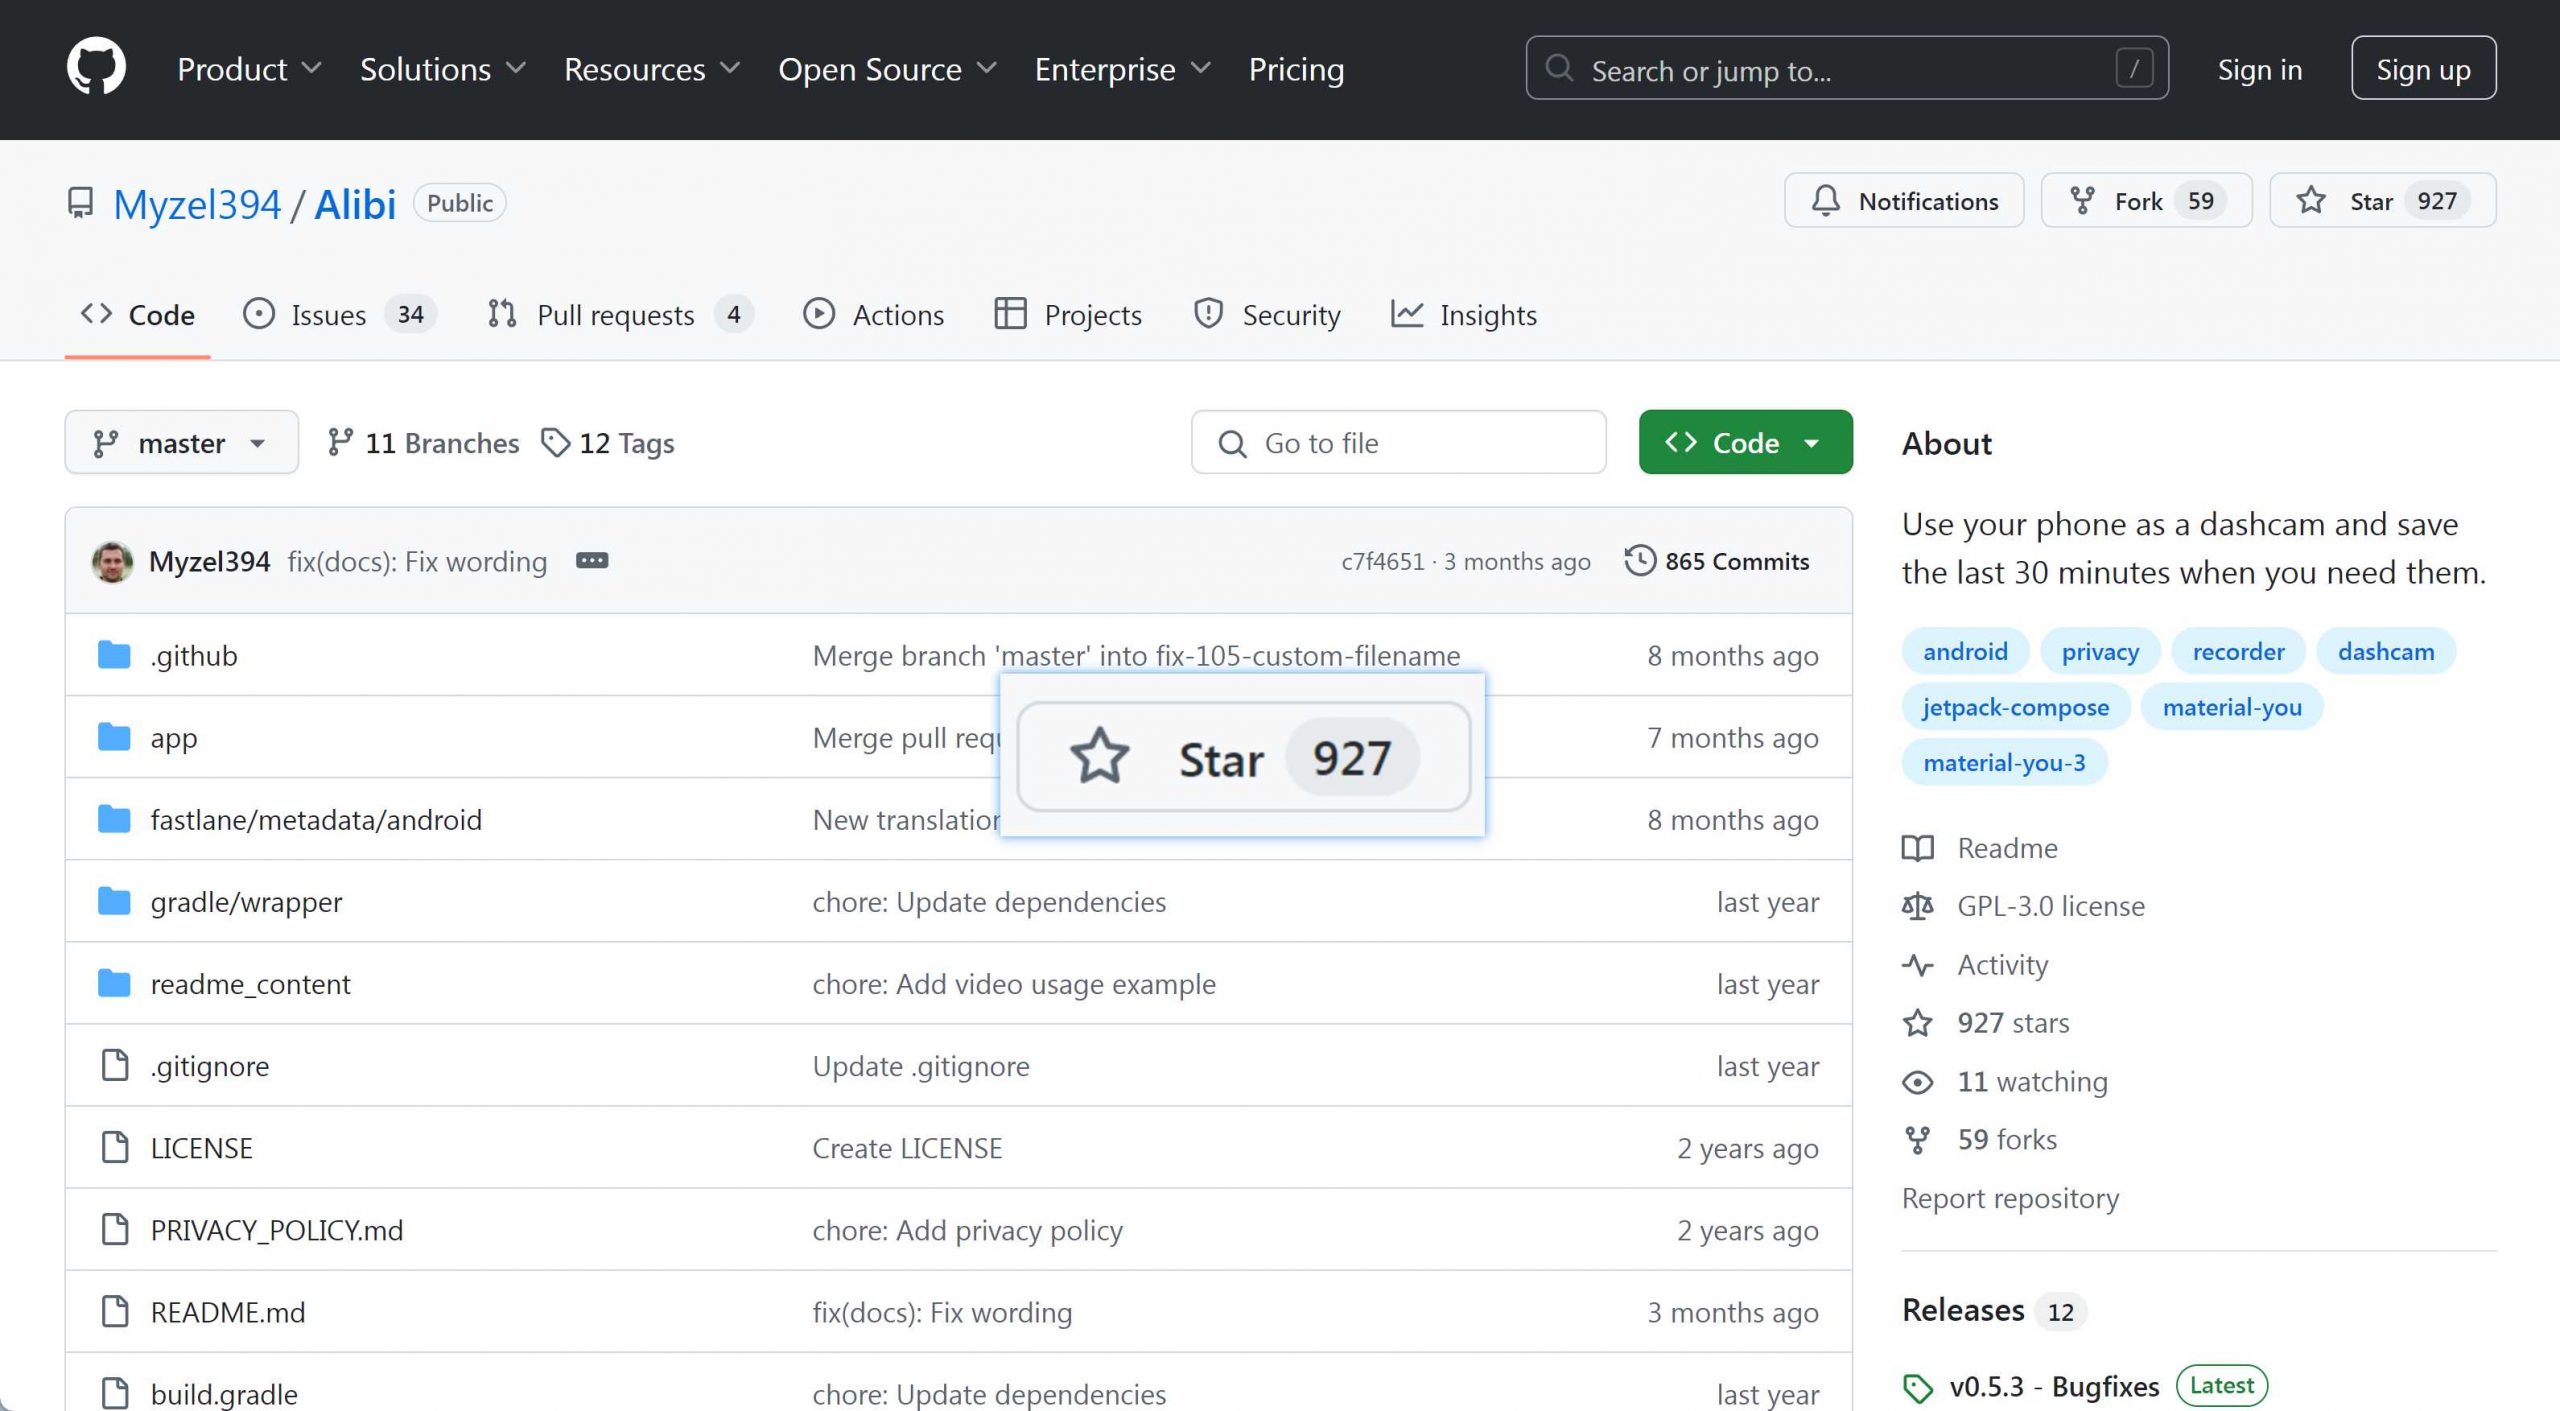Click the Myzel394 avatar thumbnail
Viewport: 2560px width, 1411px height.
(112, 562)
